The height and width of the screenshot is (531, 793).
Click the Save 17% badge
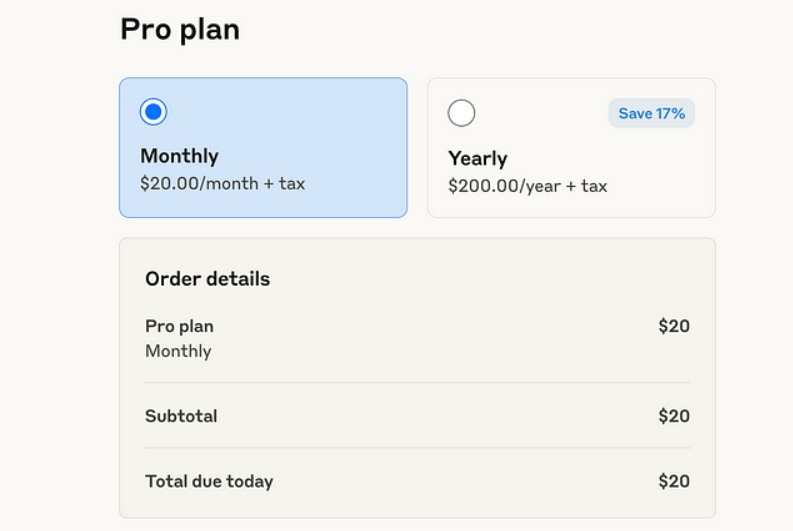651,113
